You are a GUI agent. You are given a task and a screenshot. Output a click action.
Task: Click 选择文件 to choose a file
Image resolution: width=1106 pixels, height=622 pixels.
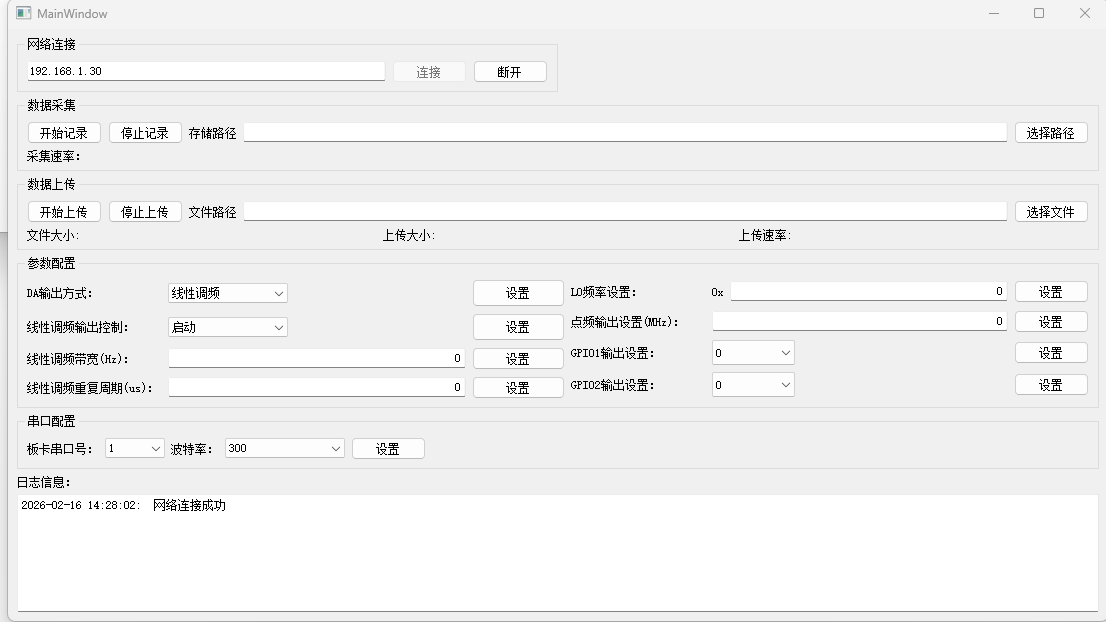tap(1050, 212)
